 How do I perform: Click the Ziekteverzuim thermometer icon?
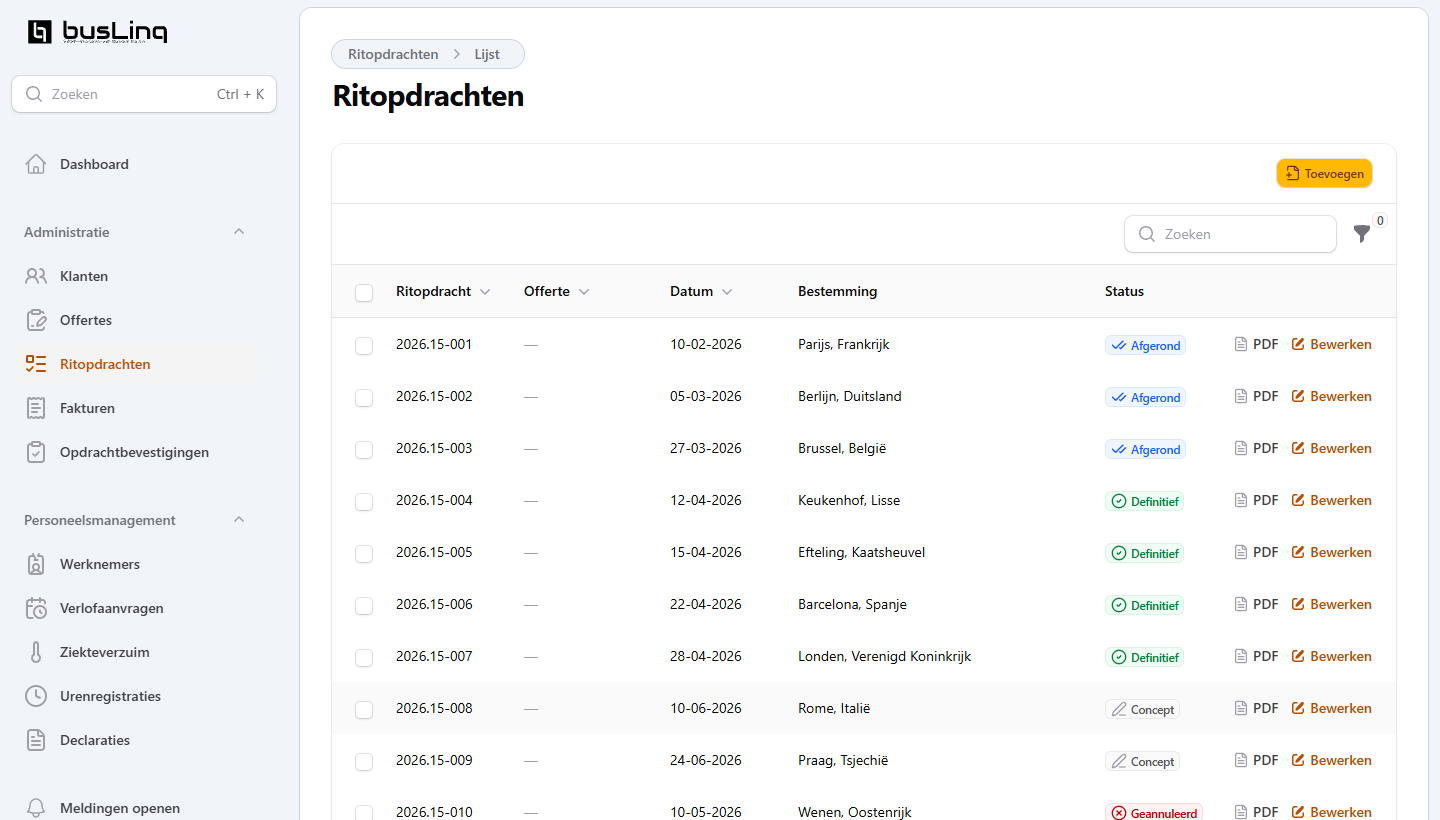(36, 652)
